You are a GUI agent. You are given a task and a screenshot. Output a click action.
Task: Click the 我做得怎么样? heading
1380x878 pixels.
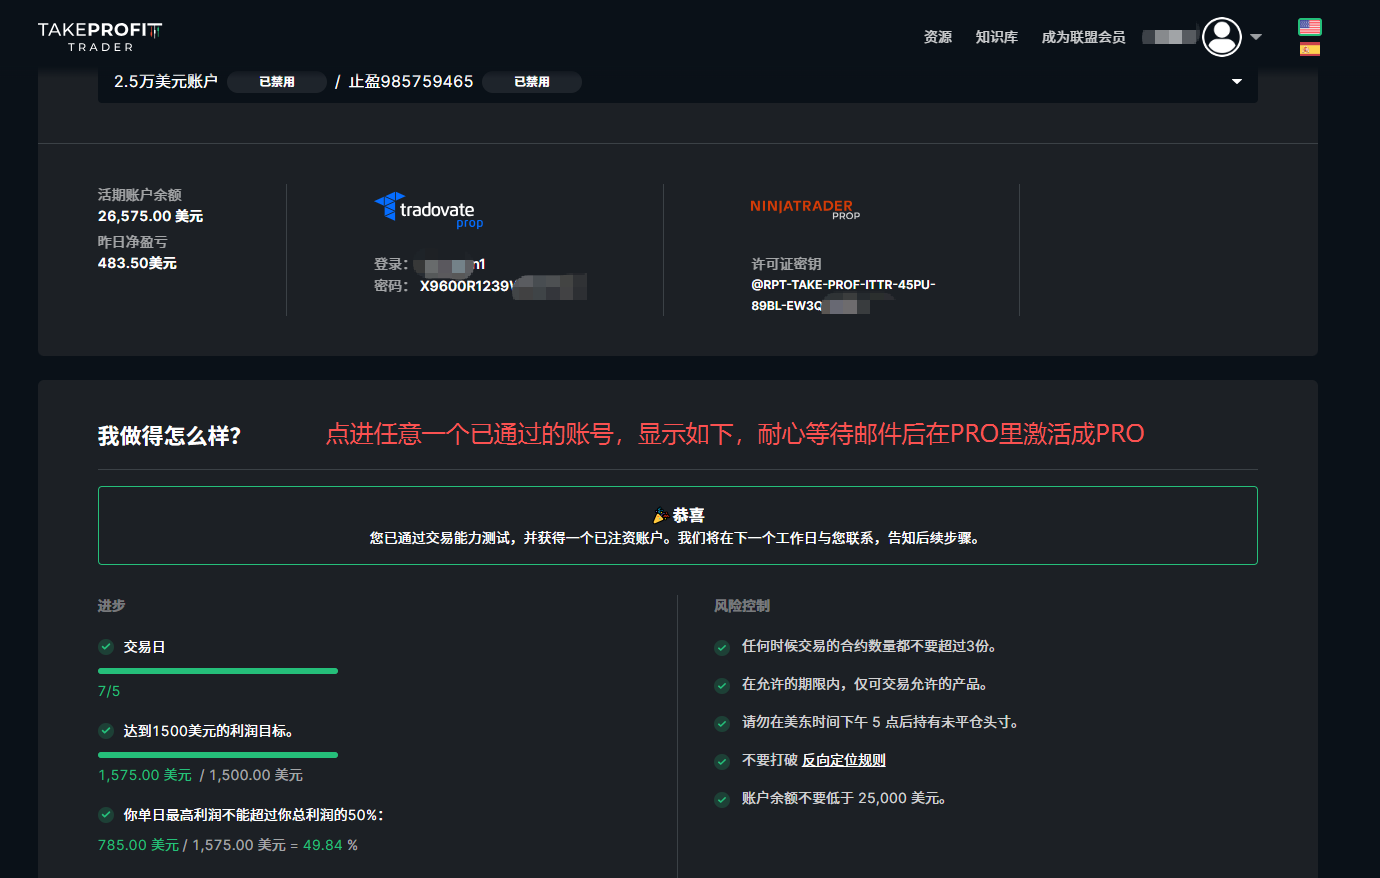(x=170, y=436)
